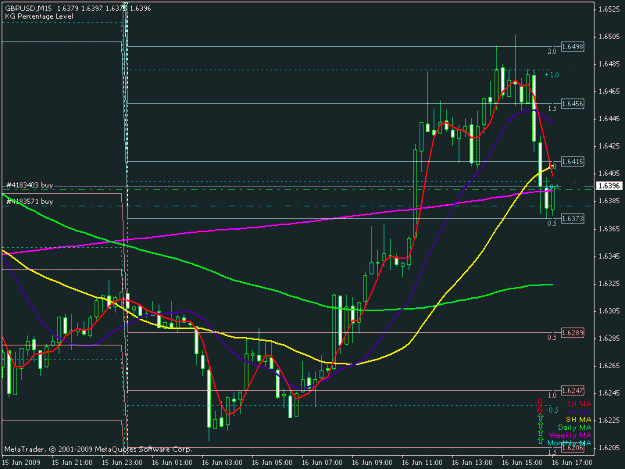
Task: Click the 1.6247 level price box
Action: [x=572, y=391]
